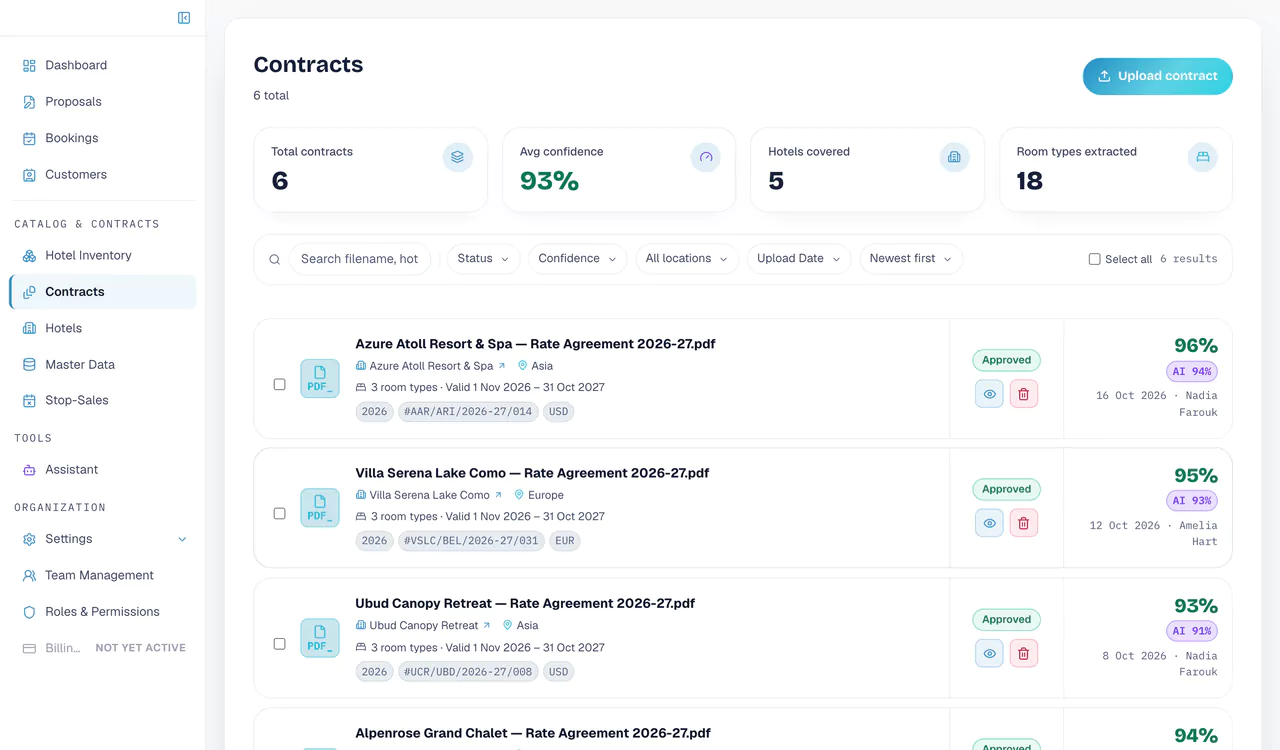Preview Villa Serena contract with eye icon
Image resolution: width=1280 pixels, height=750 pixels.
pyautogui.click(x=989, y=523)
